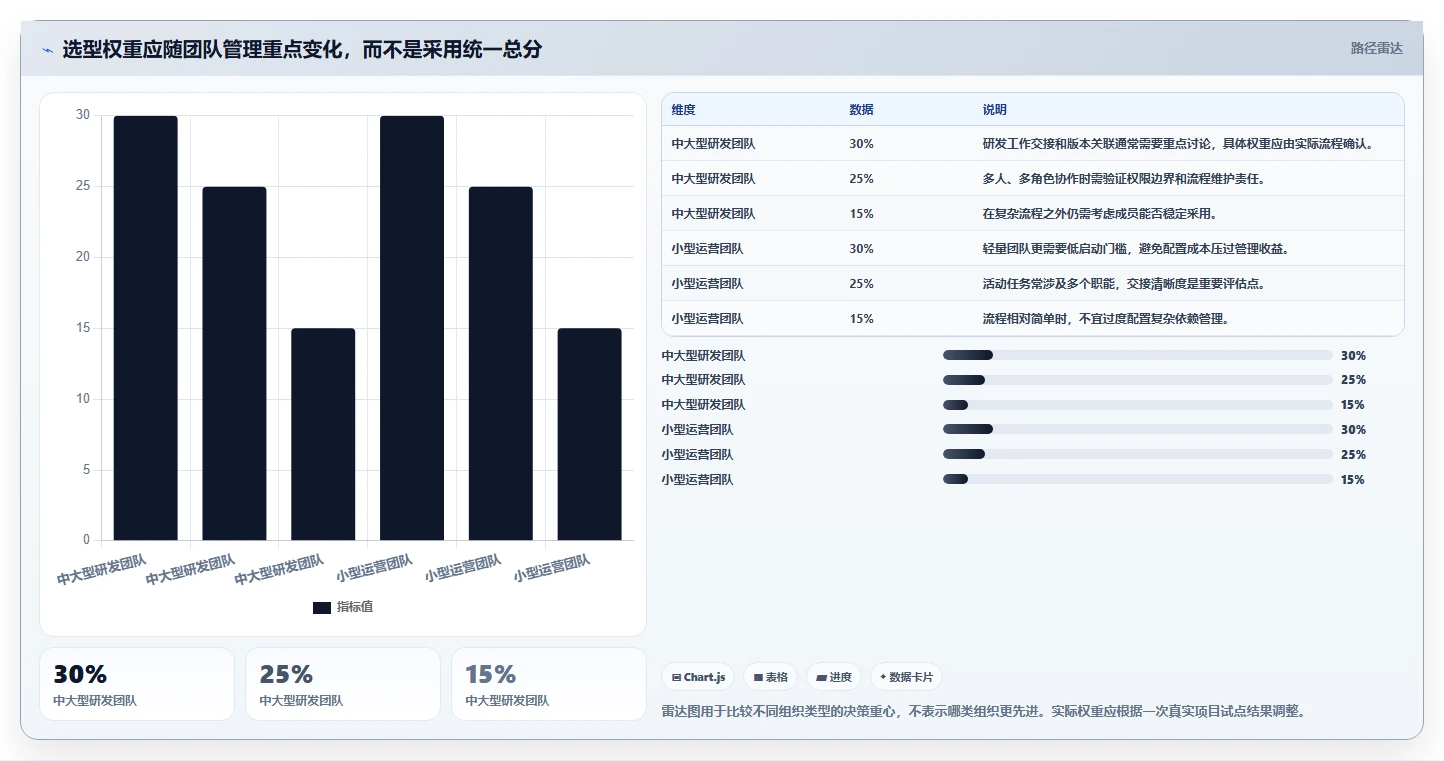
Task: Click the 中大型研发团队 30% progress bar
Action: tap(1138, 355)
